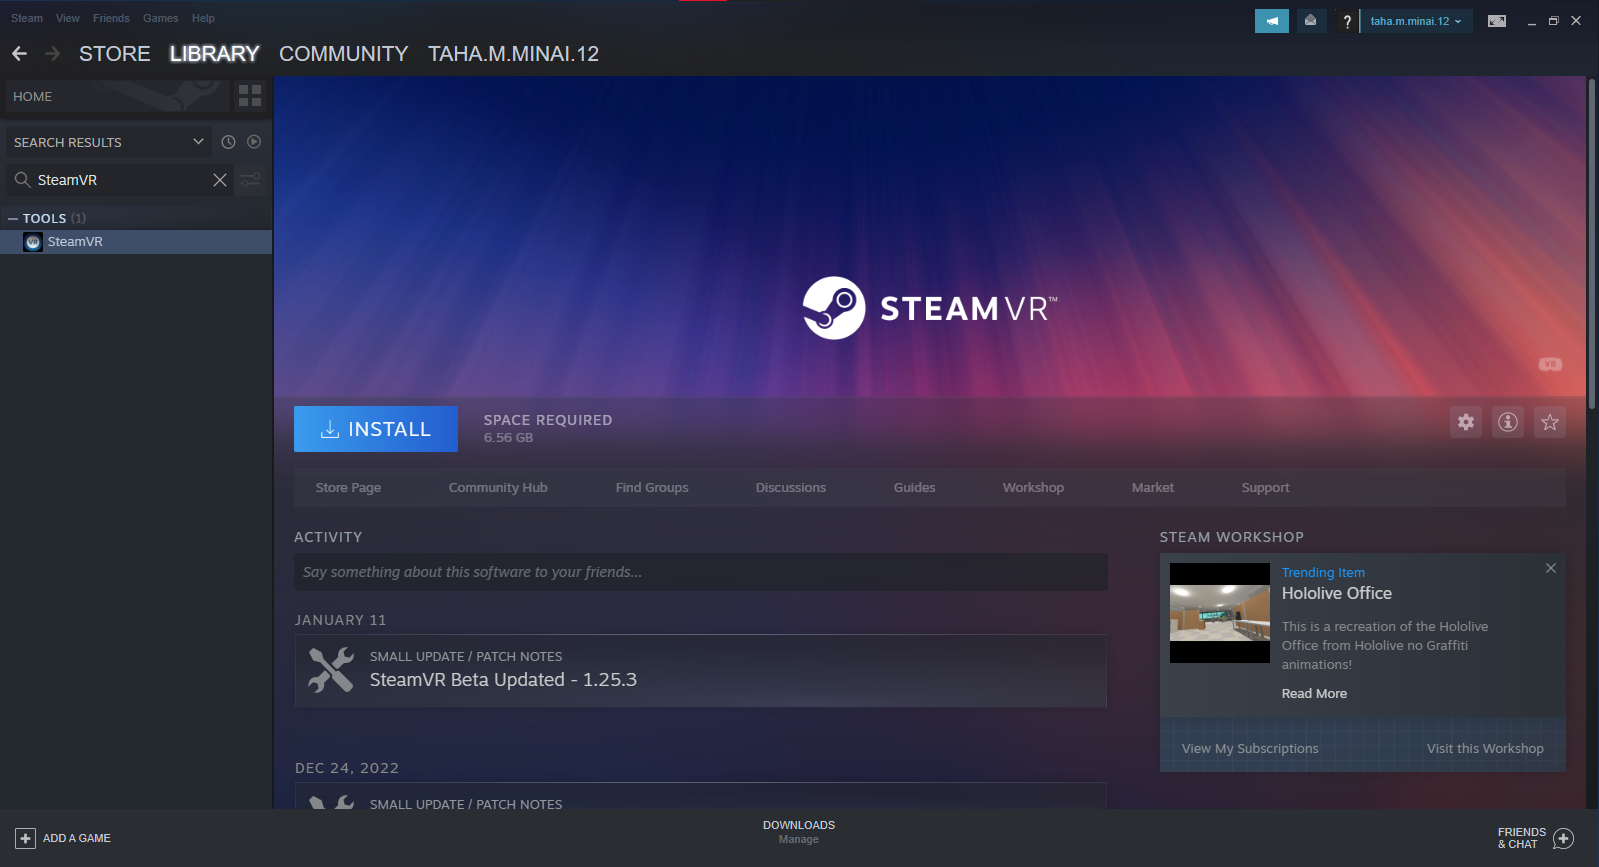The image size is (1599, 867).
Task: Open the TAHA.M.MINAI.12 profile tab
Action: pos(514,54)
